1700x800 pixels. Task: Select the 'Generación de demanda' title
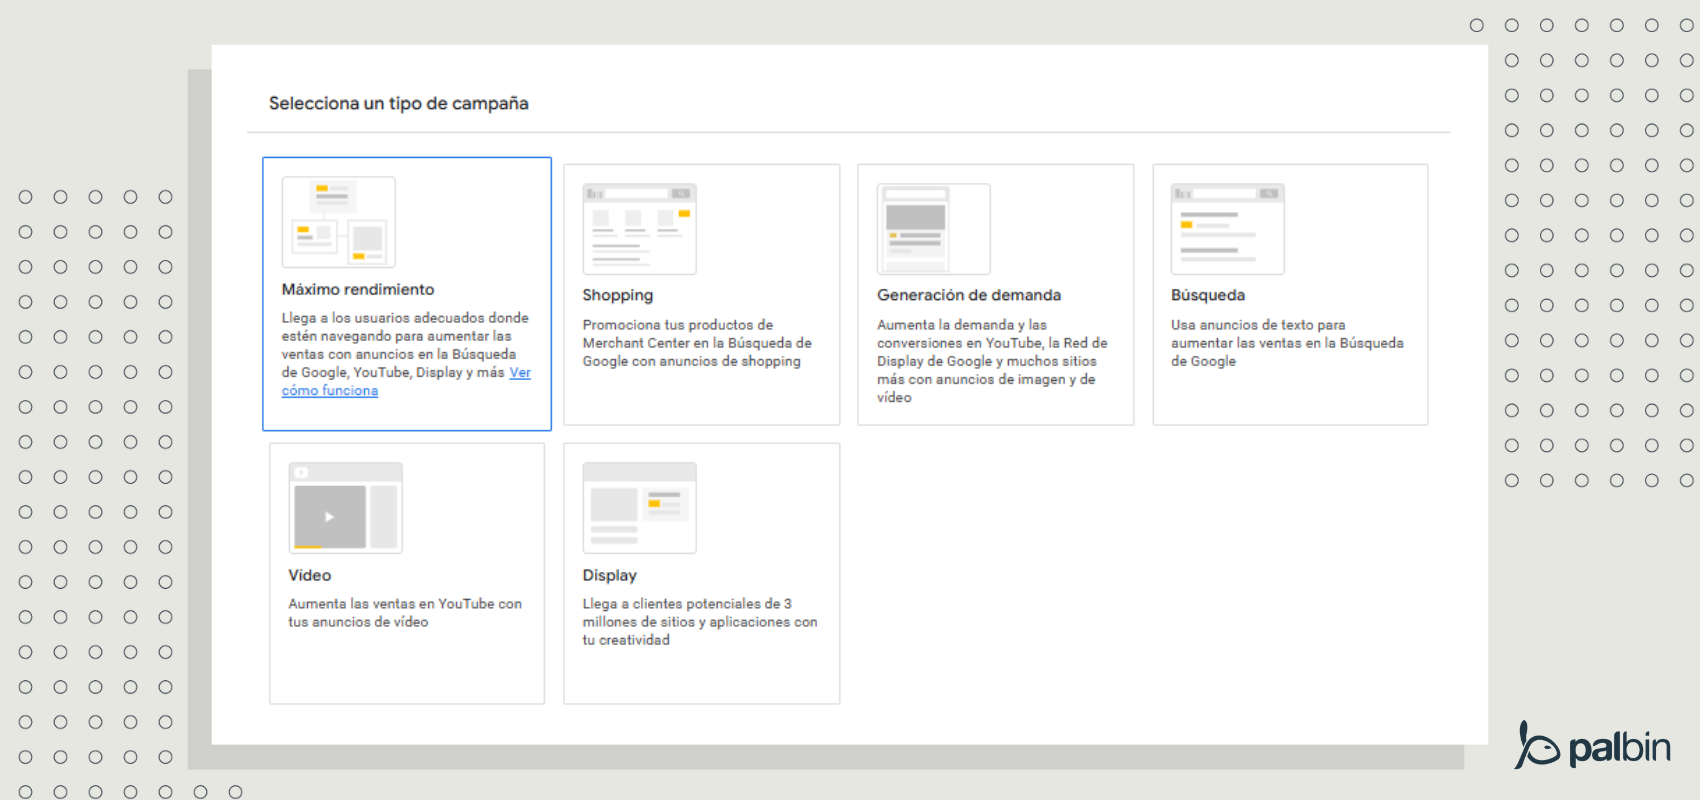[968, 295]
